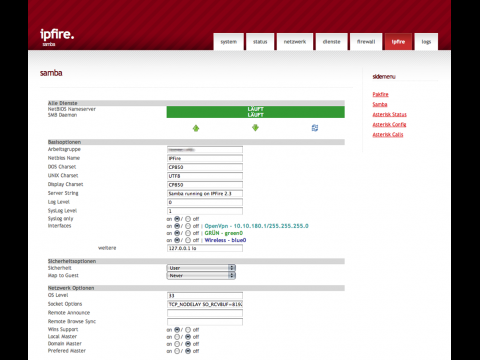
Task: Open the netzwerk tab
Action: (x=295, y=42)
